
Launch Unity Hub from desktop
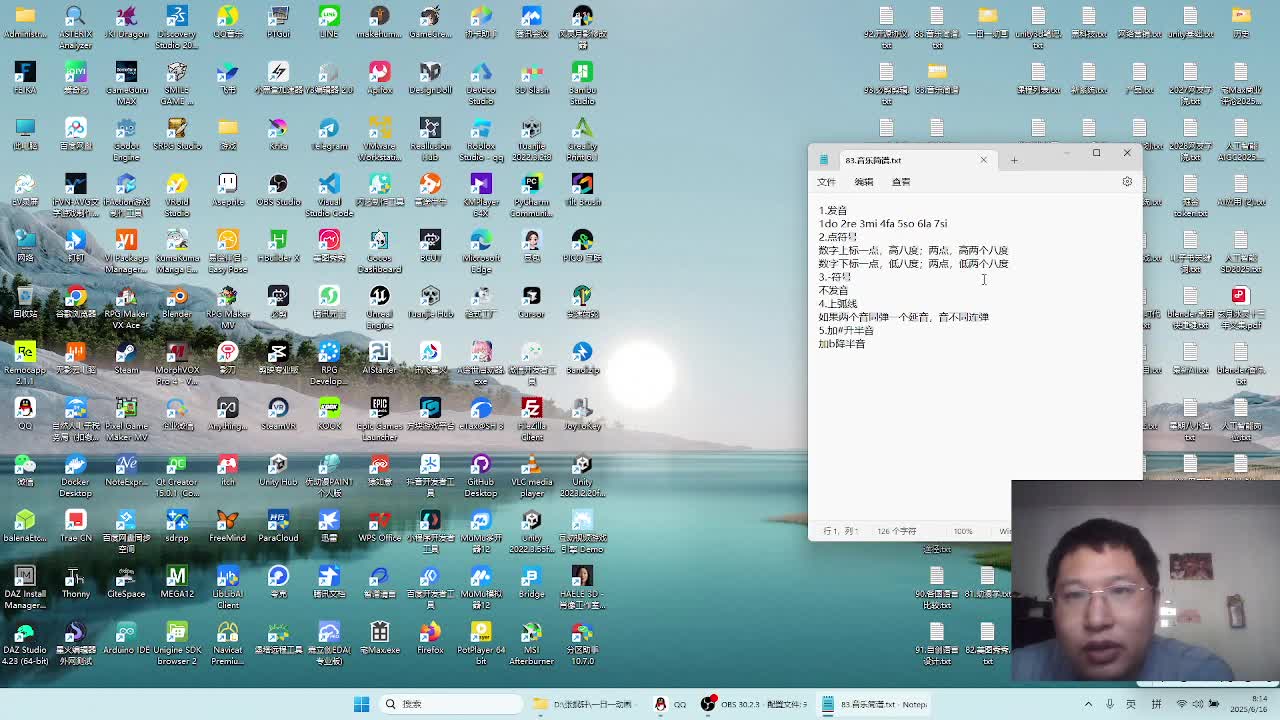pos(278,466)
